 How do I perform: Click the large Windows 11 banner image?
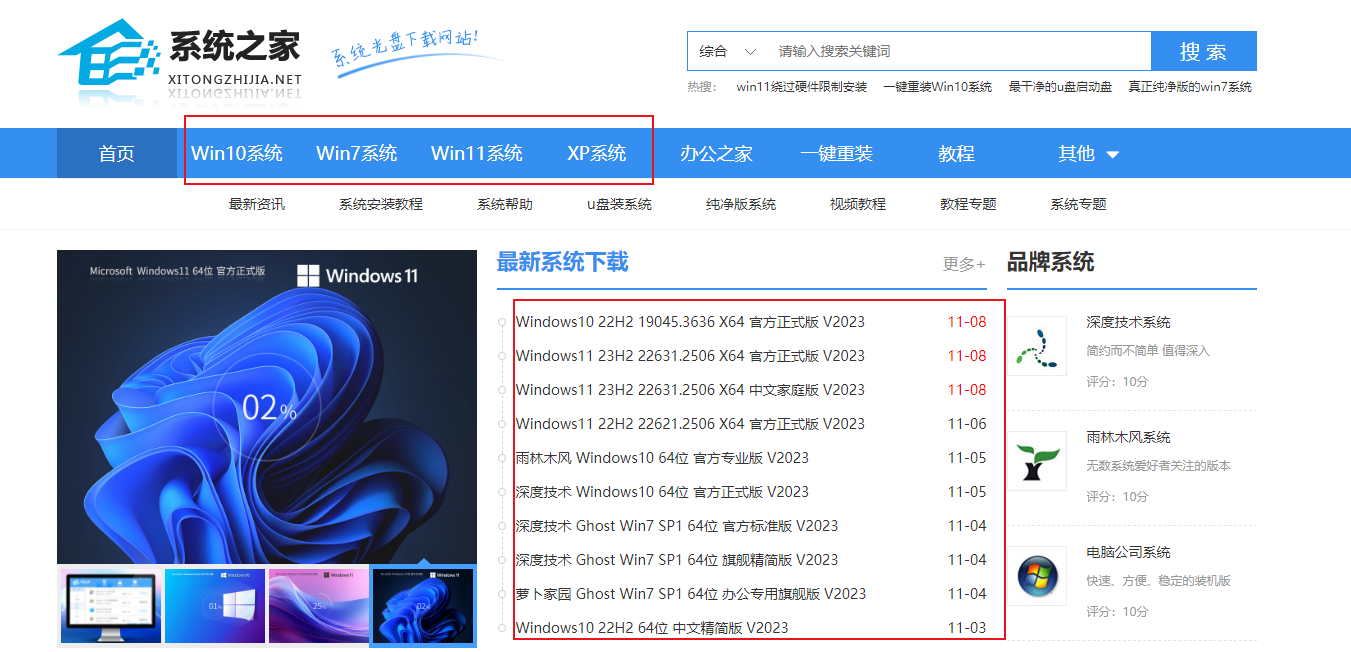[x=267, y=407]
